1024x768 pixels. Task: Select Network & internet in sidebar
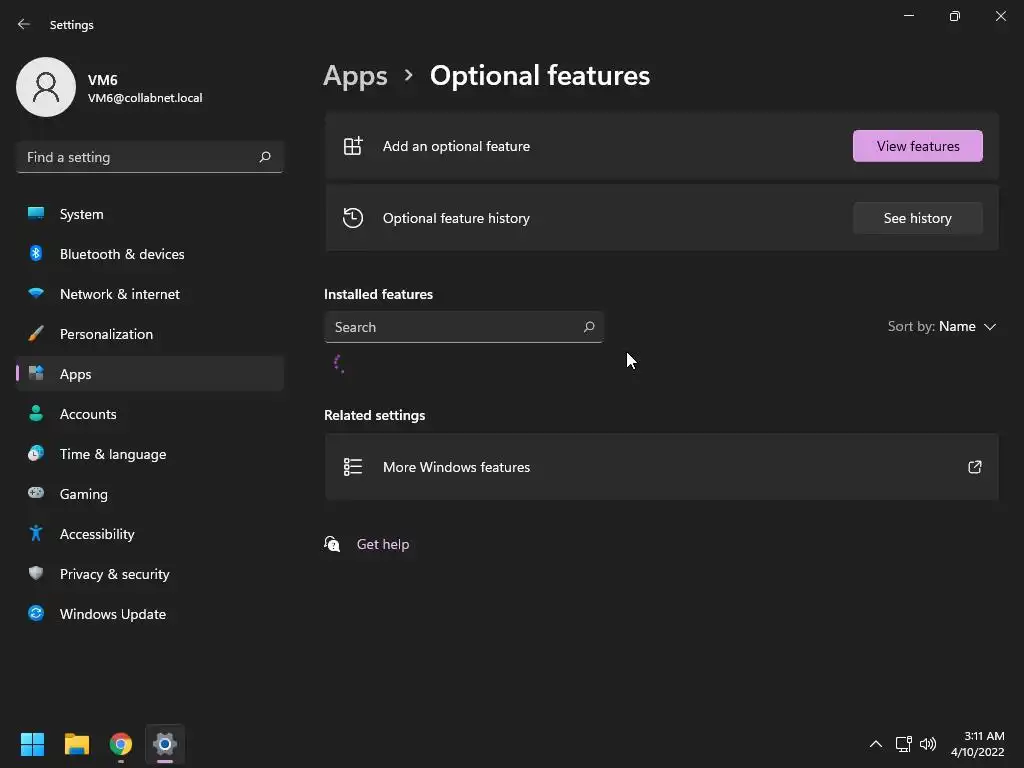pos(120,294)
